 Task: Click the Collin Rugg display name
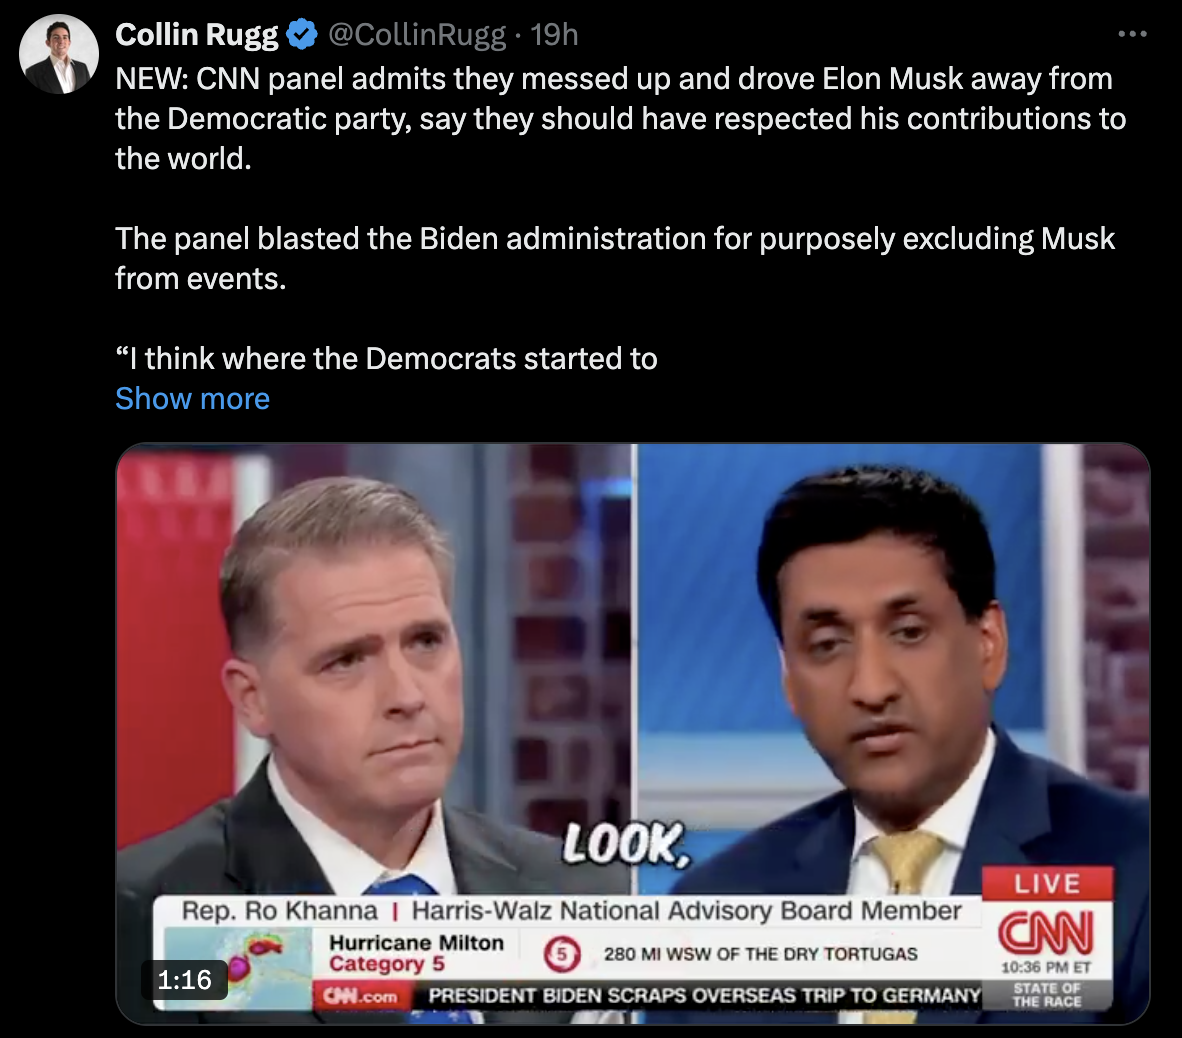tap(197, 35)
